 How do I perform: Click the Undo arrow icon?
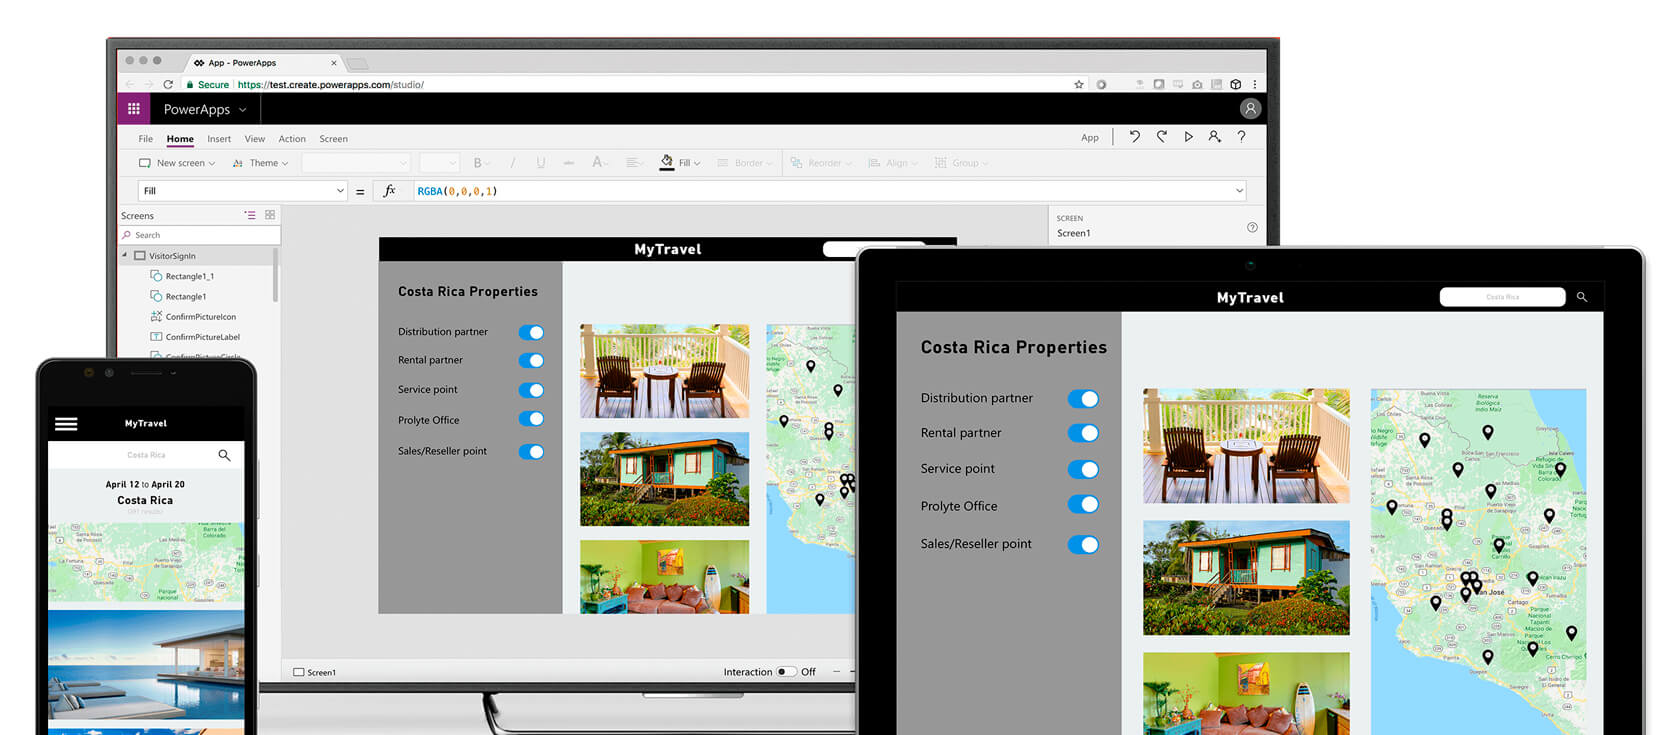tap(1134, 137)
